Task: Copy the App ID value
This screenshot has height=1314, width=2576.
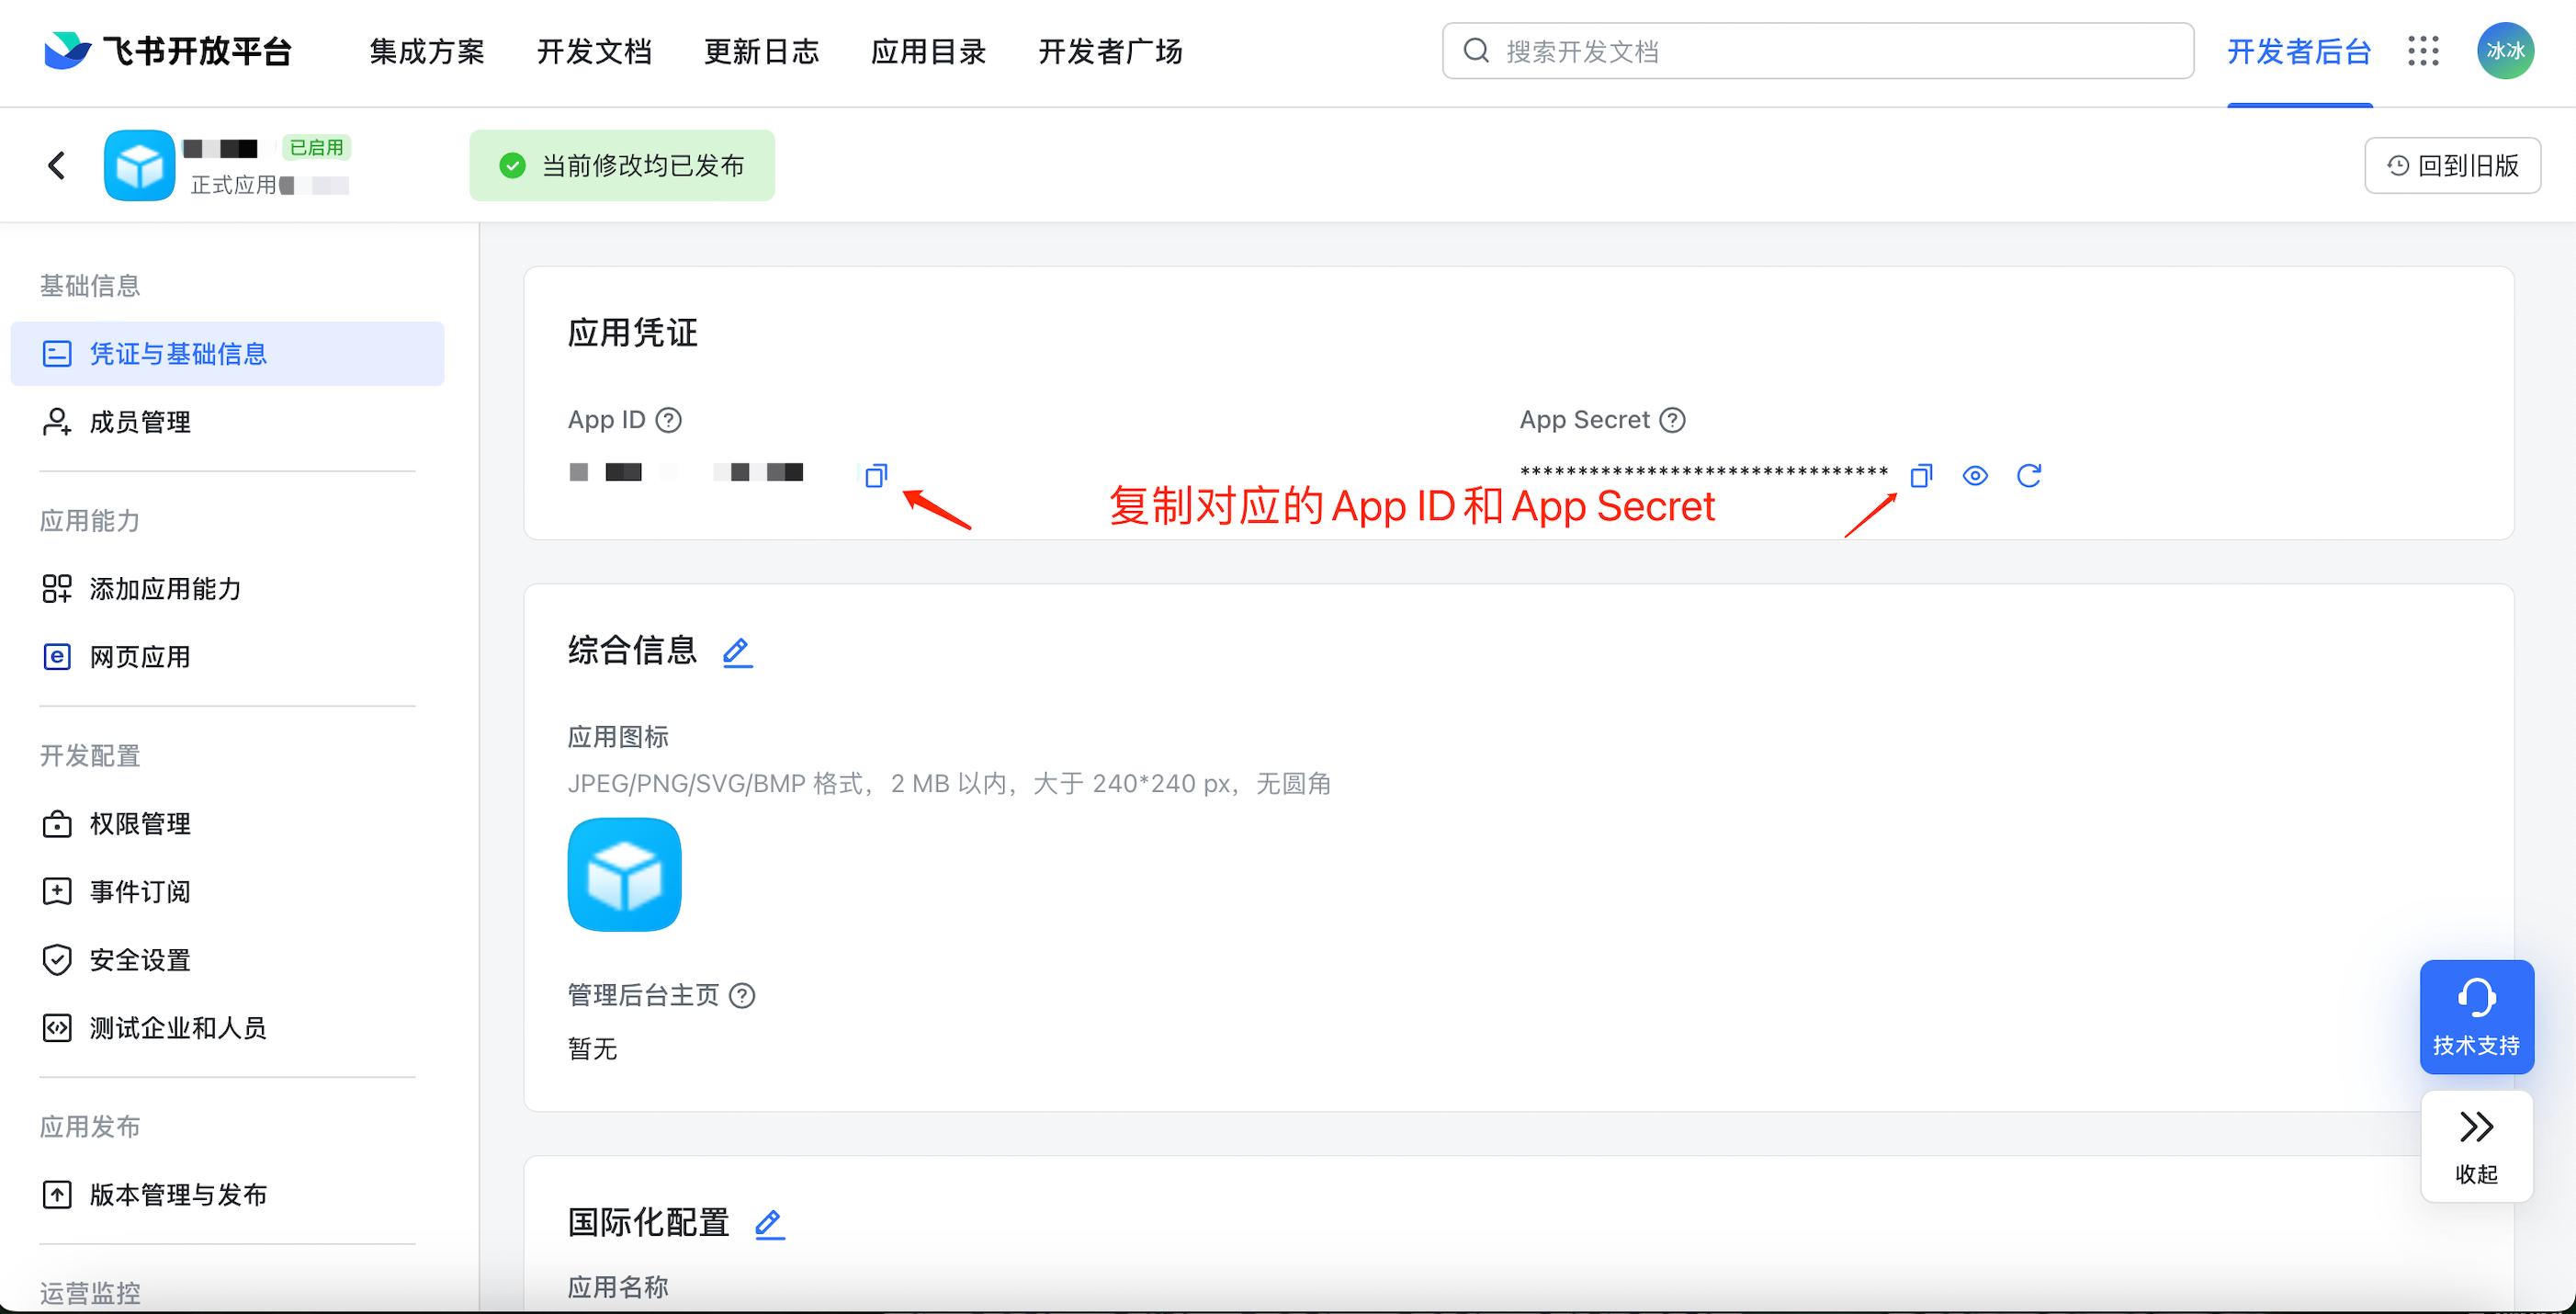Action: point(876,475)
